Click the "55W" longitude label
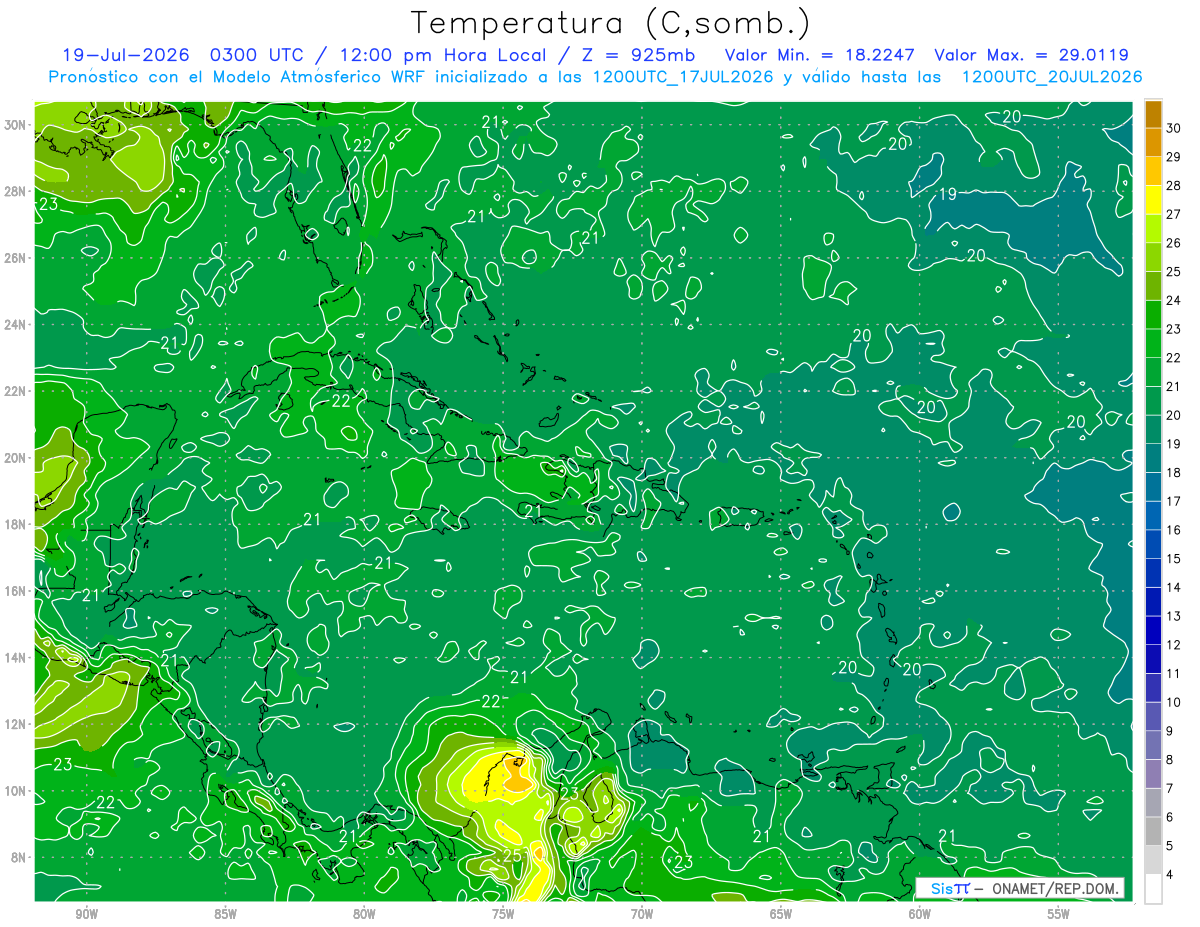1200x927 pixels. 1059,914
